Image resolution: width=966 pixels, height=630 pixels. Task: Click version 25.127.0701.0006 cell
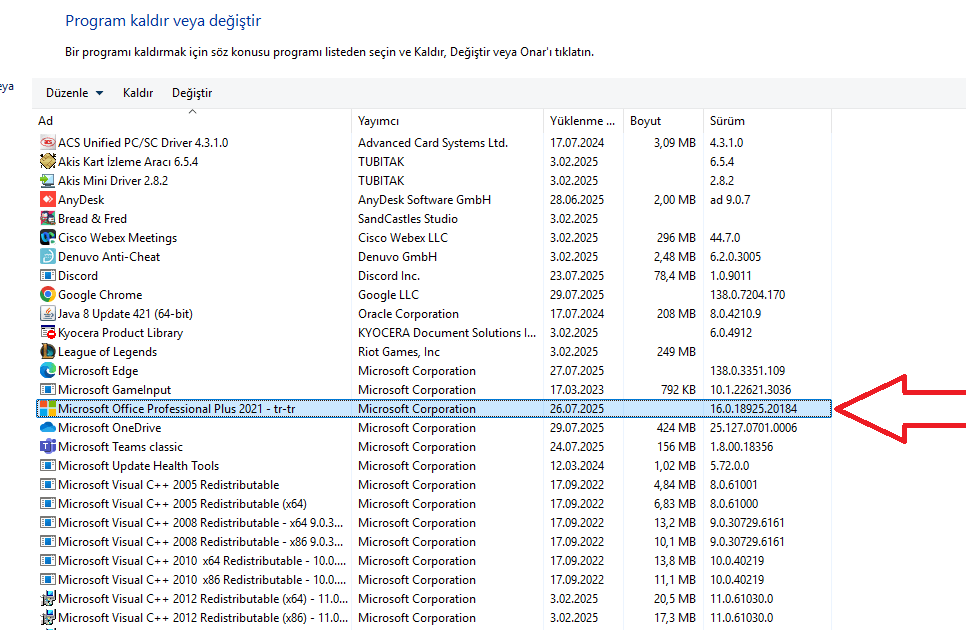click(753, 428)
